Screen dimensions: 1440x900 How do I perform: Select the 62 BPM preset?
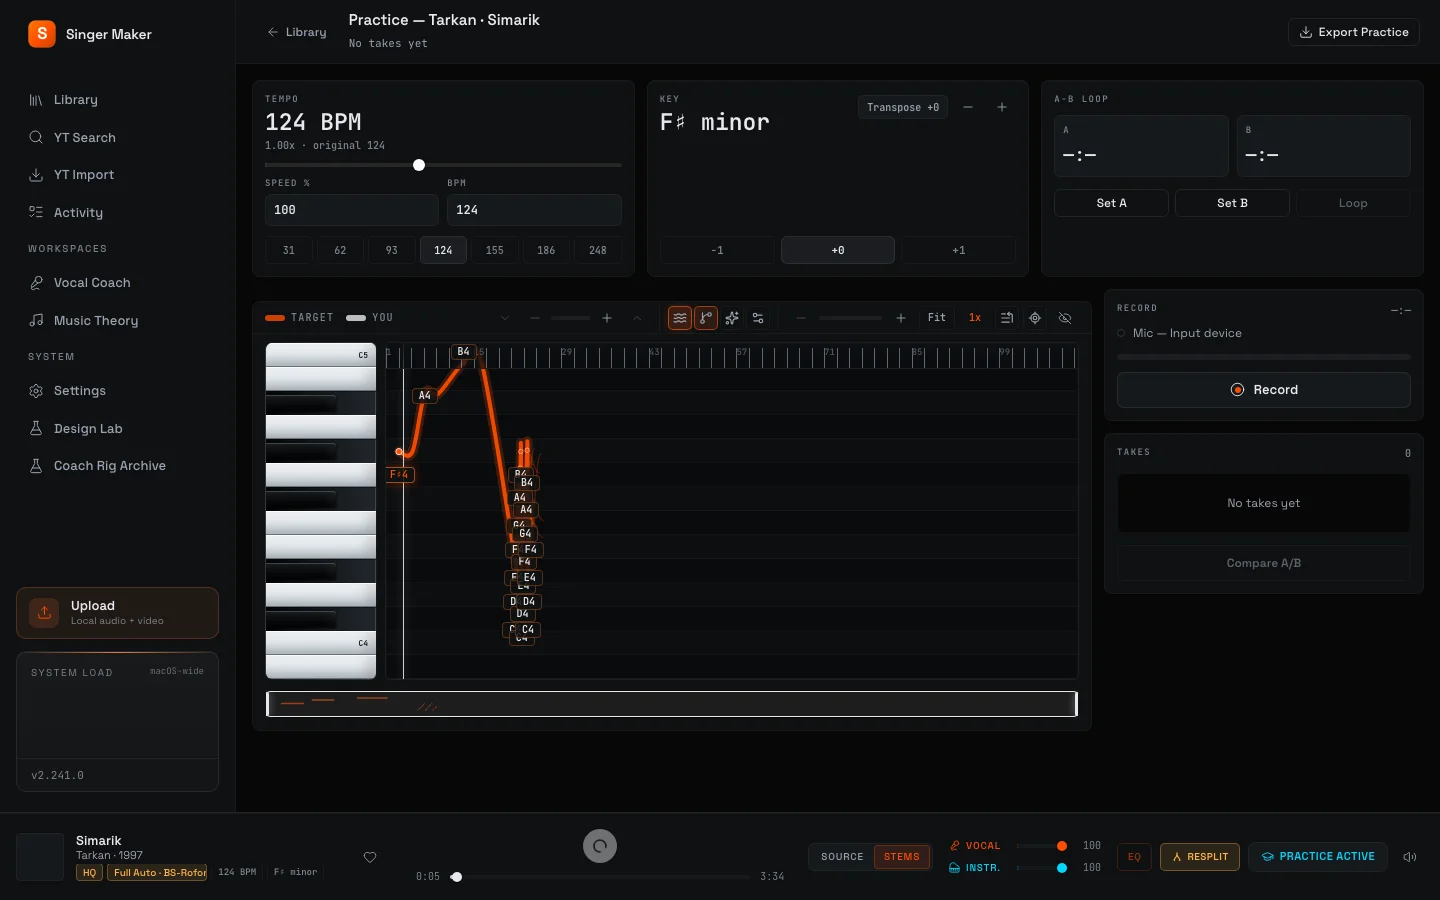340,250
